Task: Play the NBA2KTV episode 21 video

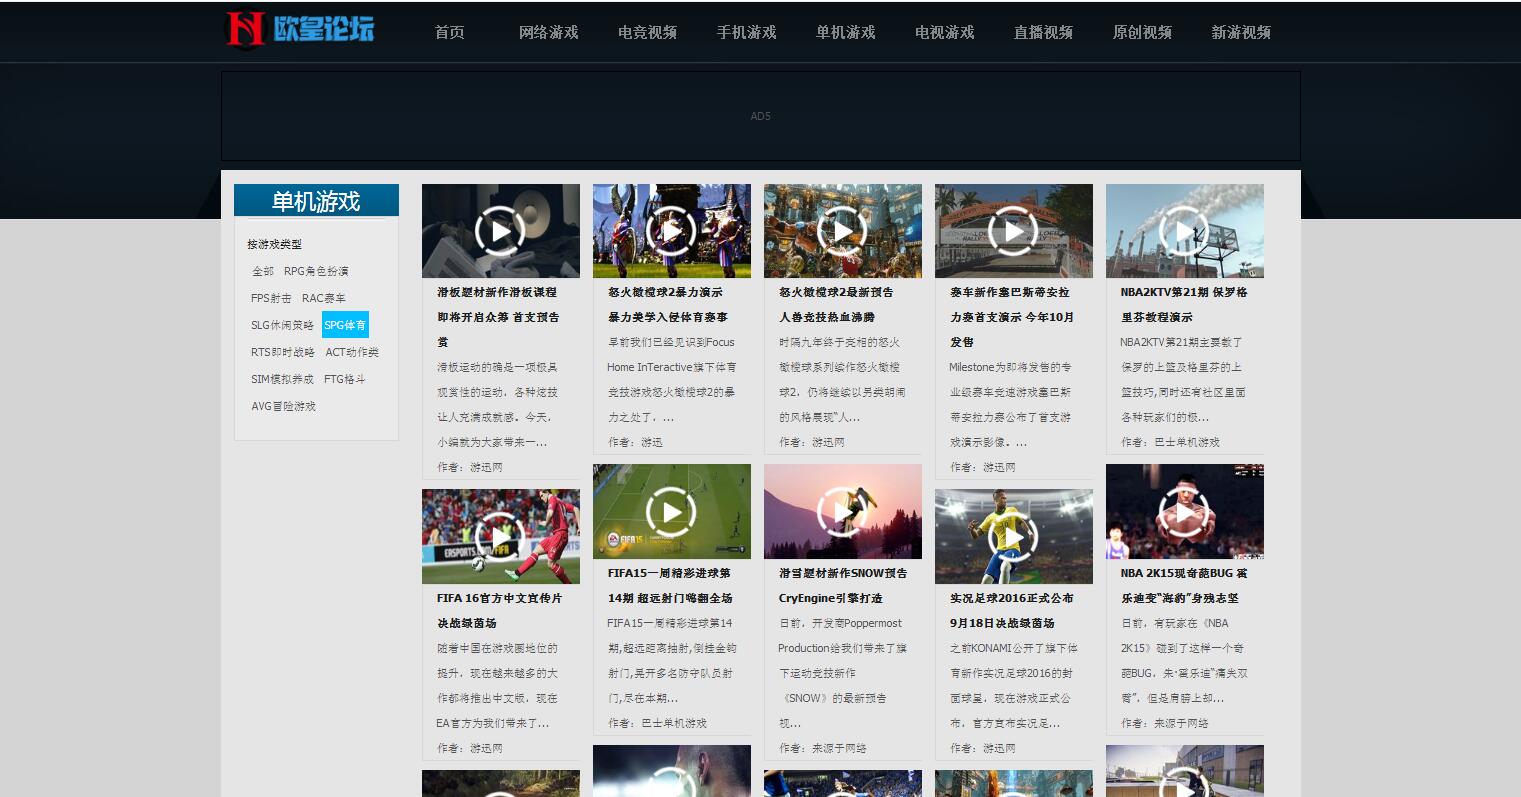Action: (1184, 231)
